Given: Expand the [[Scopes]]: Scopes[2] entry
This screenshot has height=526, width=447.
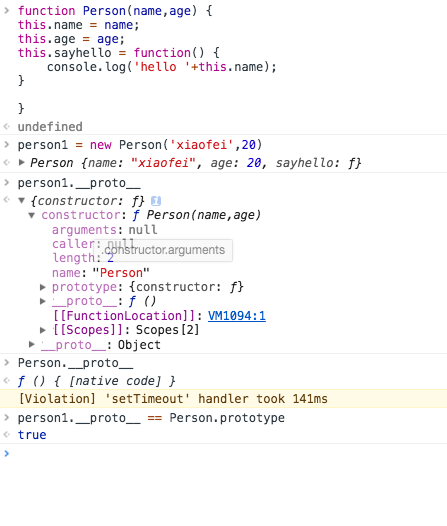Looking at the screenshot, I should 43,330.
